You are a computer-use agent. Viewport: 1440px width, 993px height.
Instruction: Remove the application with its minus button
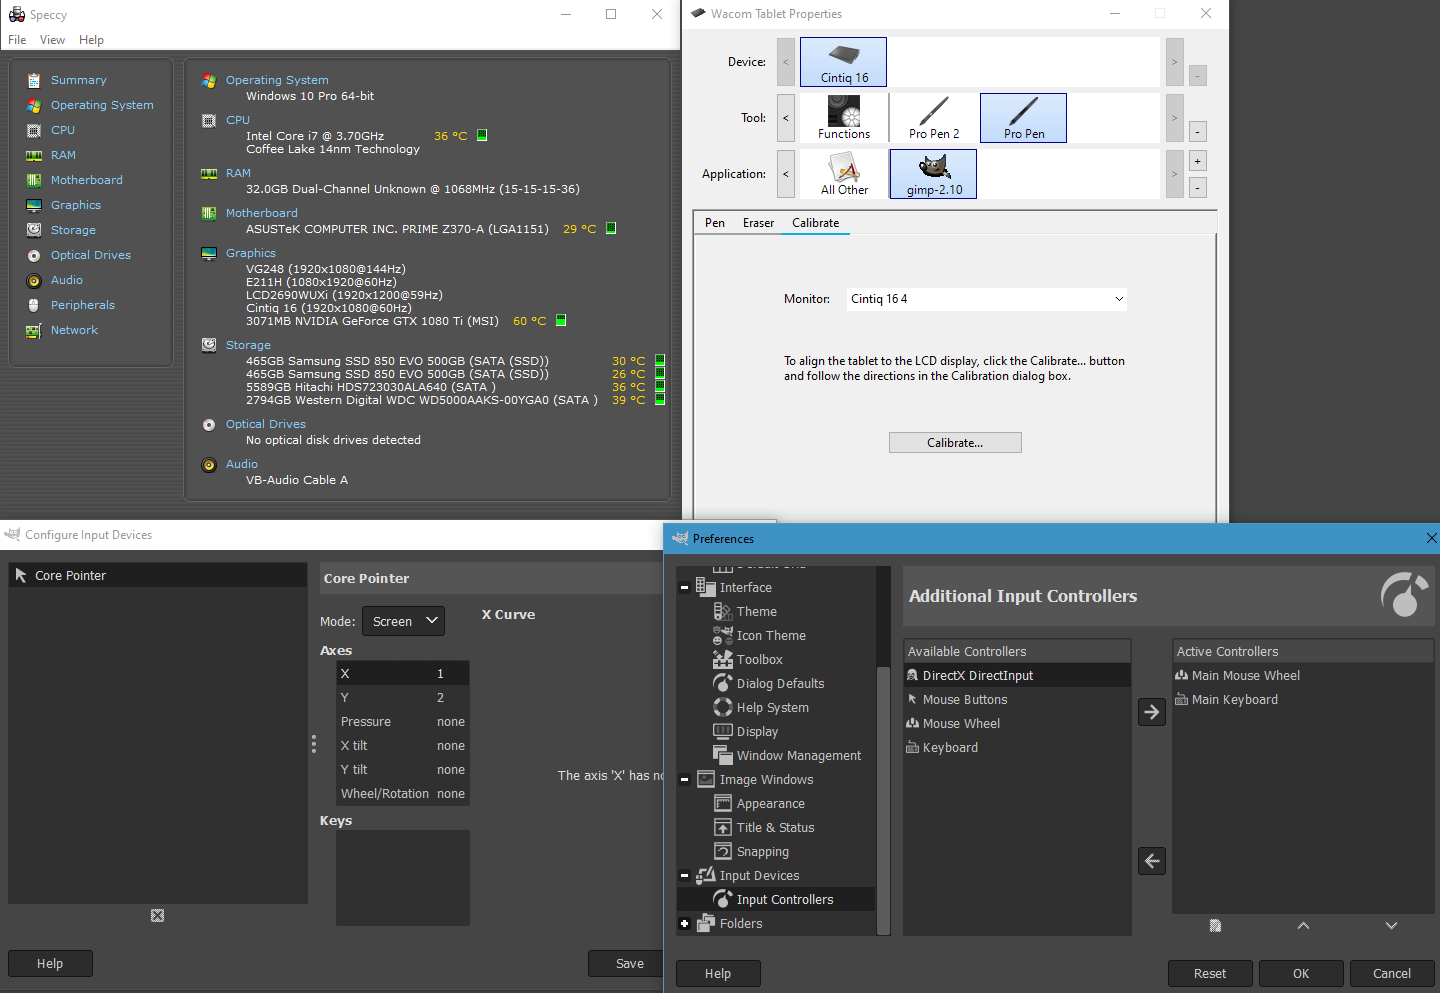click(x=1197, y=188)
